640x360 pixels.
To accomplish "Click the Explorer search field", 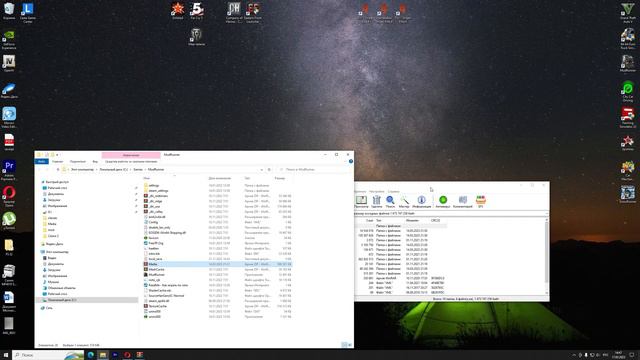I will 314,169.
